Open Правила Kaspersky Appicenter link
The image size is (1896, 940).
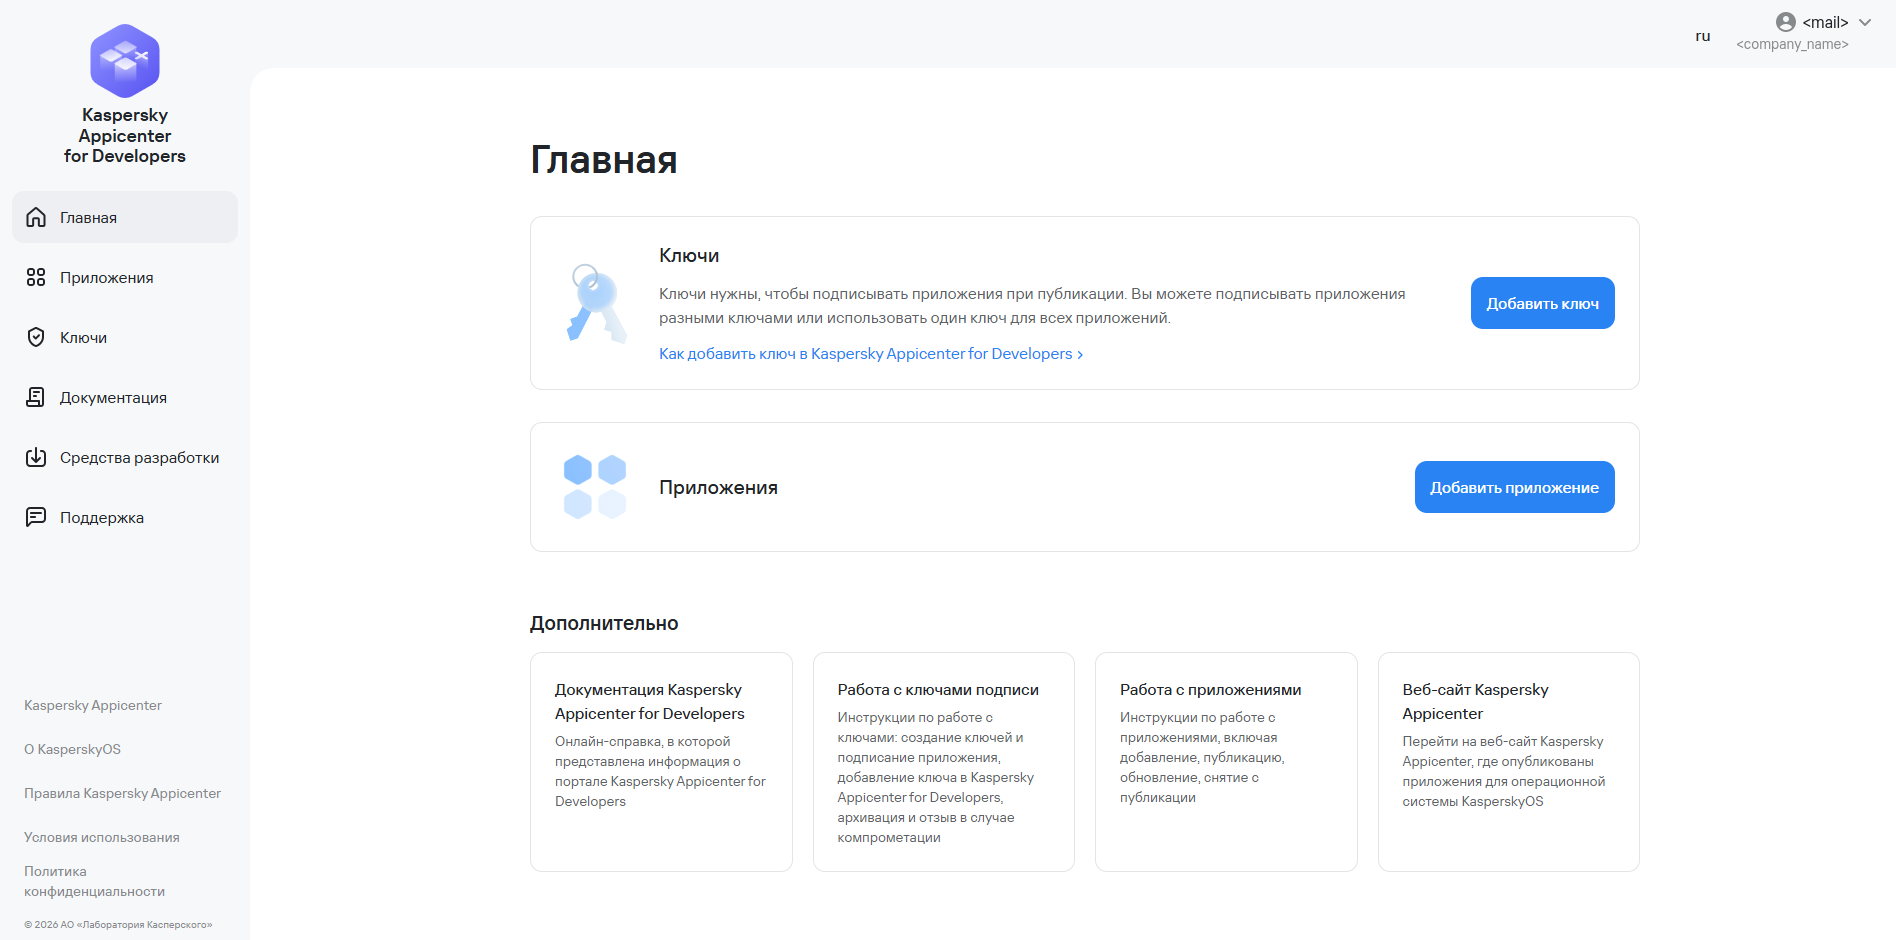pyautogui.click(x=122, y=793)
